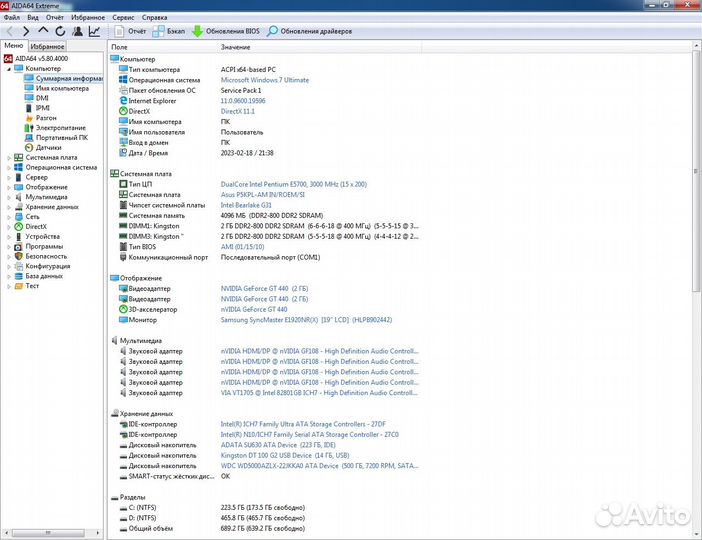Click the sidebar horizontal scrollbar
This screenshot has width=702, height=540.
pos(48,533)
